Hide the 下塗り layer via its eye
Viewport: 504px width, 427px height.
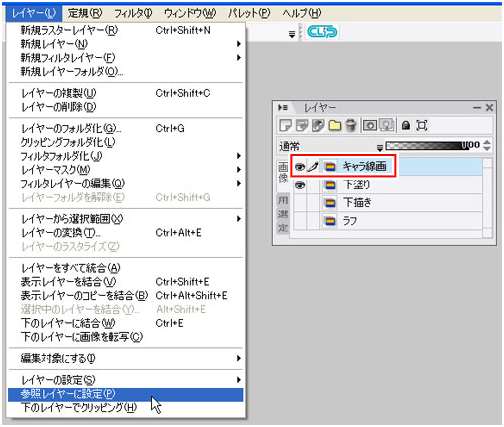click(x=300, y=185)
